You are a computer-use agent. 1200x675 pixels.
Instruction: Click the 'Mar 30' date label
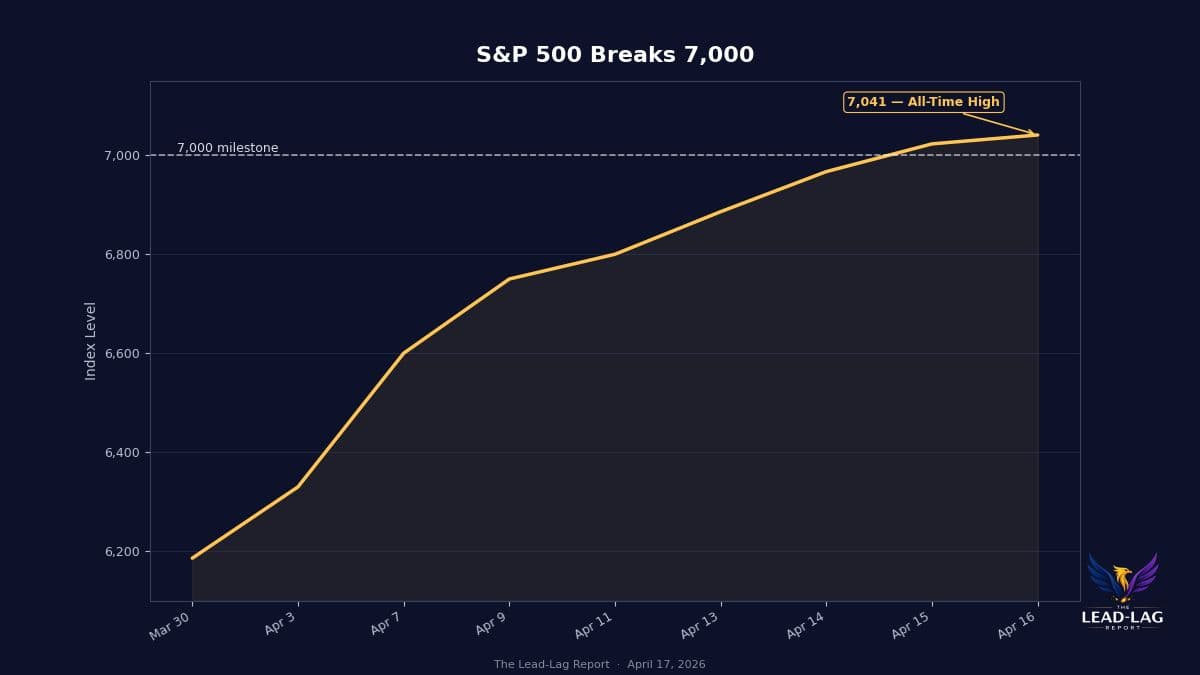coord(170,625)
